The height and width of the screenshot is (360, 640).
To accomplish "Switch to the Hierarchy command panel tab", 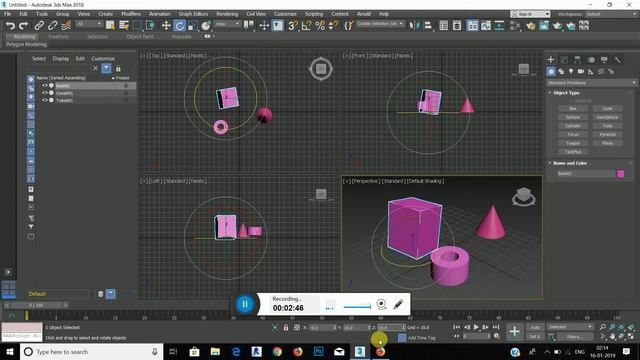I will (577, 60).
